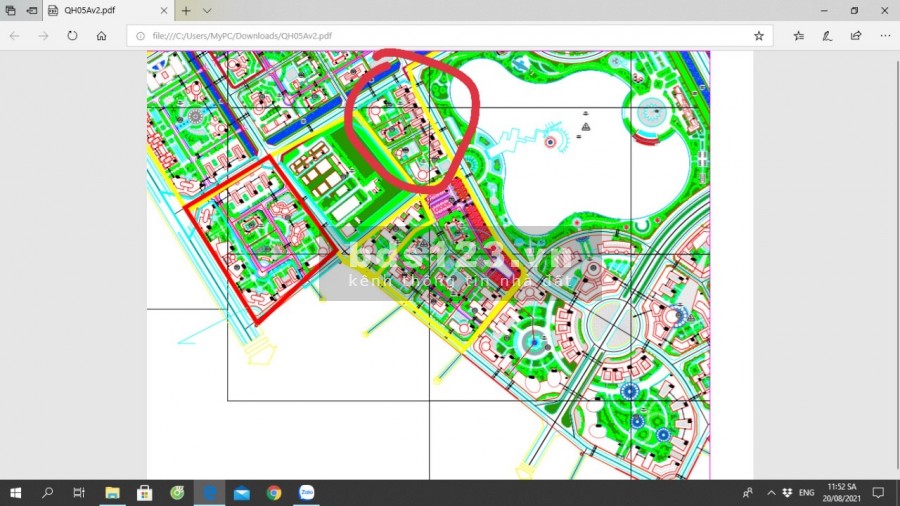Viewport: 900px width, 506px height.
Task: Change ENG input language
Action: 806,493
